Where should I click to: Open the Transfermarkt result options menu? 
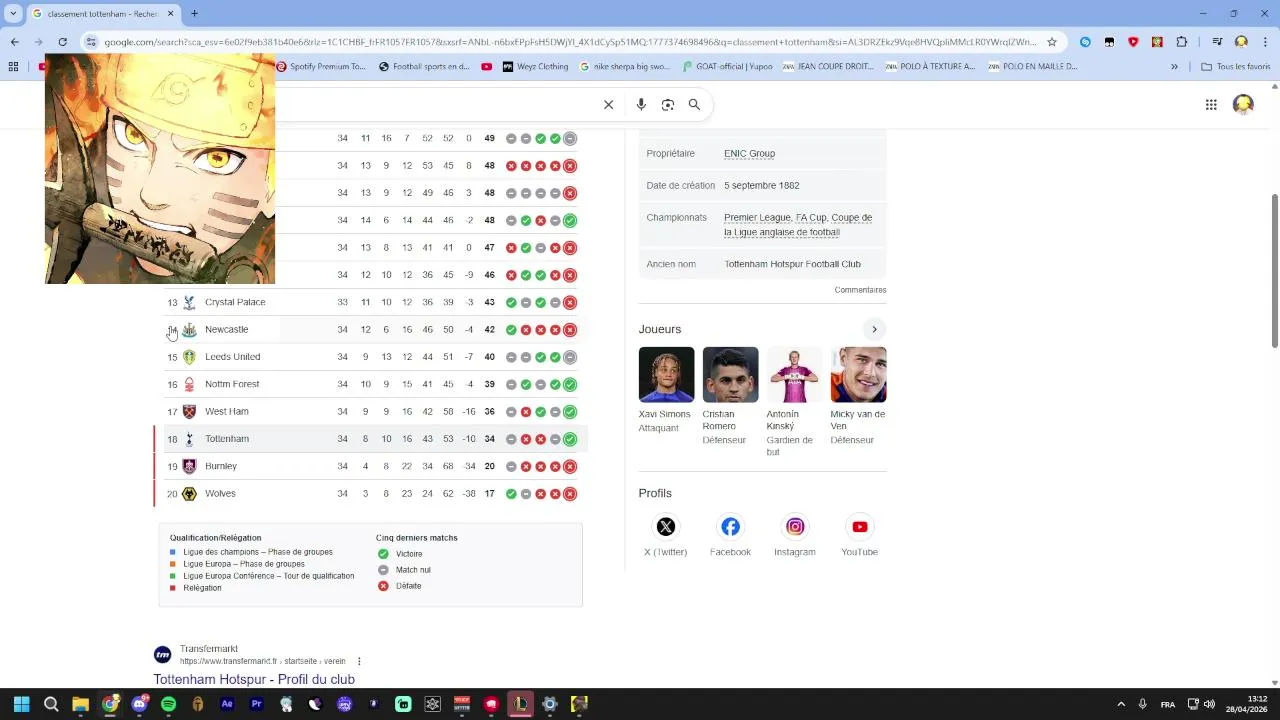pos(359,661)
